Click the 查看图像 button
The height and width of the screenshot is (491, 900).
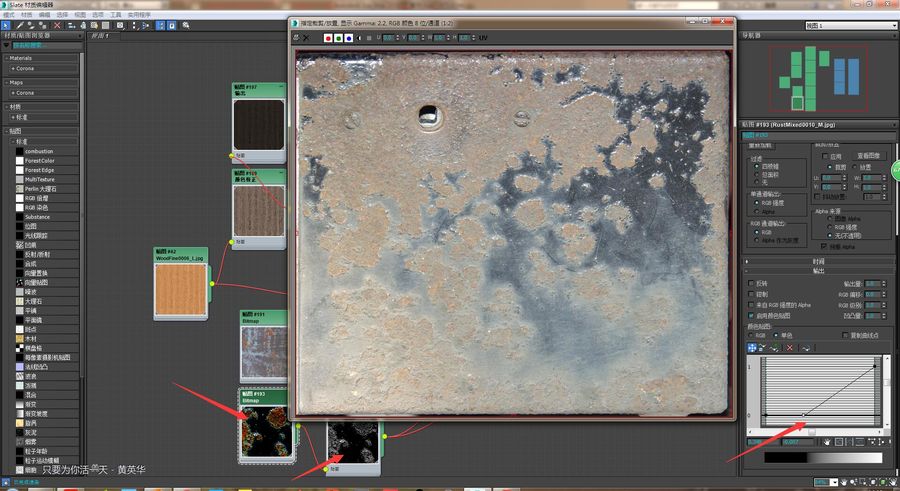coord(869,156)
